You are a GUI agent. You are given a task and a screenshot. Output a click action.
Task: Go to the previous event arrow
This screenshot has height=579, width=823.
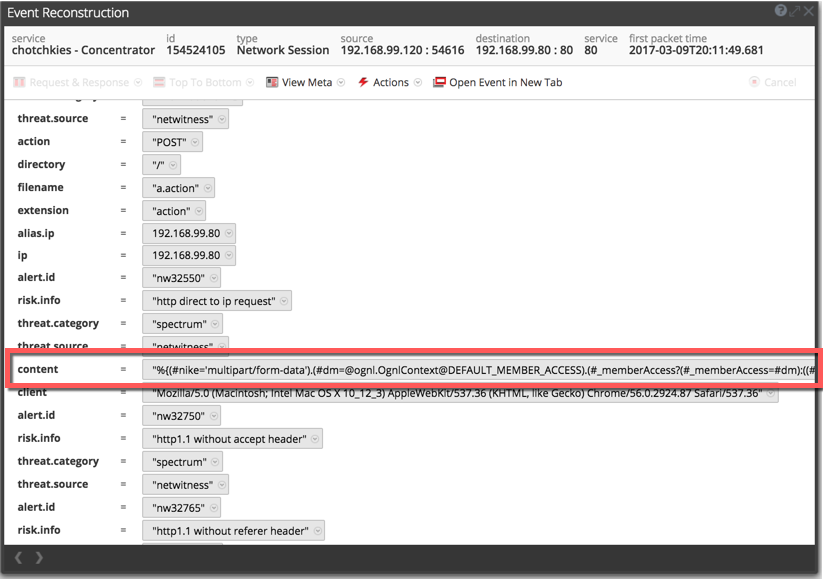[18, 558]
